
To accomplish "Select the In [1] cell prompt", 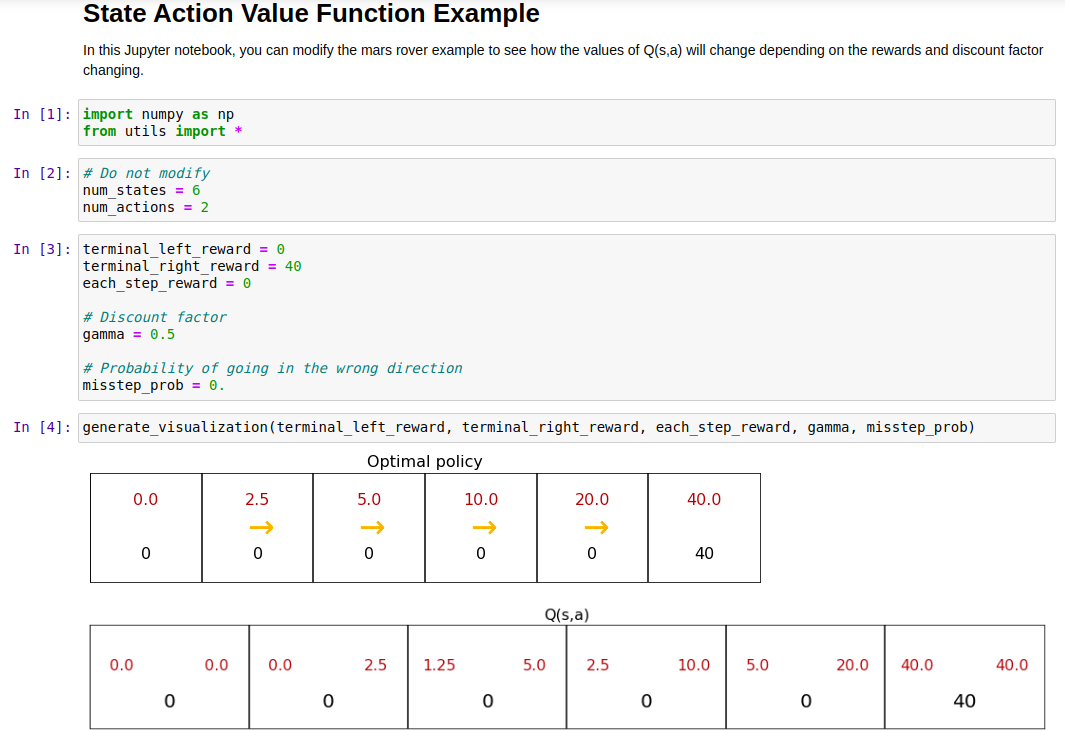I will coord(42,114).
